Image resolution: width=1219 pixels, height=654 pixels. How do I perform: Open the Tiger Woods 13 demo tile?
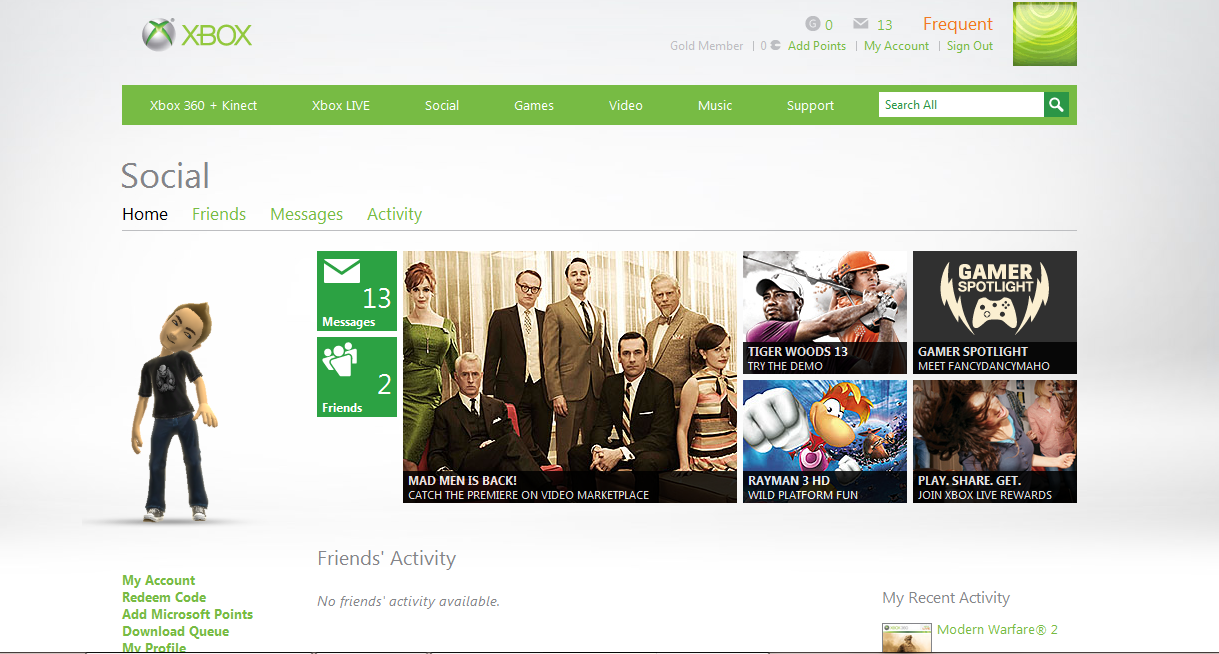pos(825,312)
